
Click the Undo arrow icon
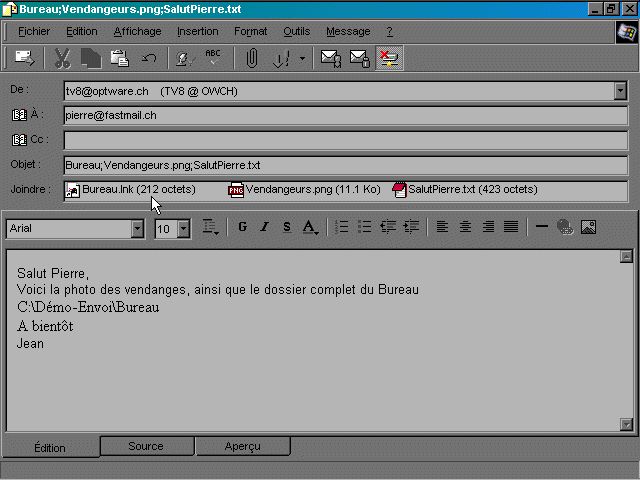(x=149, y=58)
